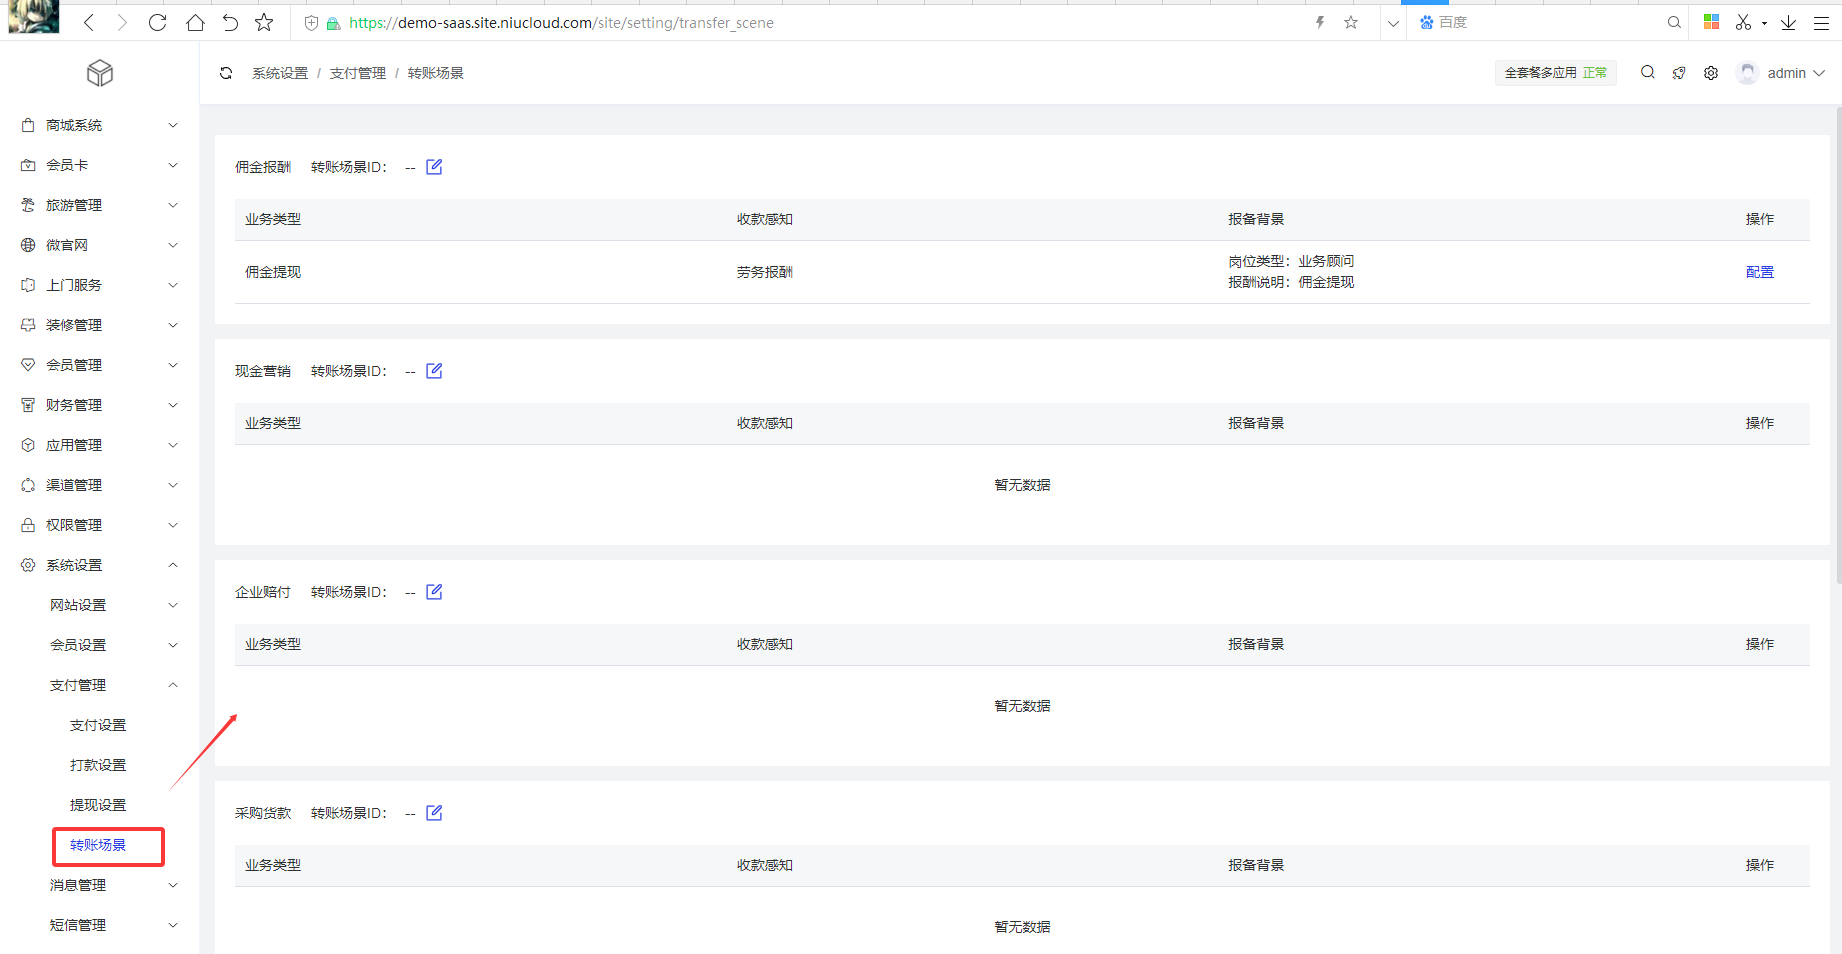This screenshot has width=1842, height=954.
Task: Expand the 商城系统 sidebar menu
Action: tap(99, 125)
